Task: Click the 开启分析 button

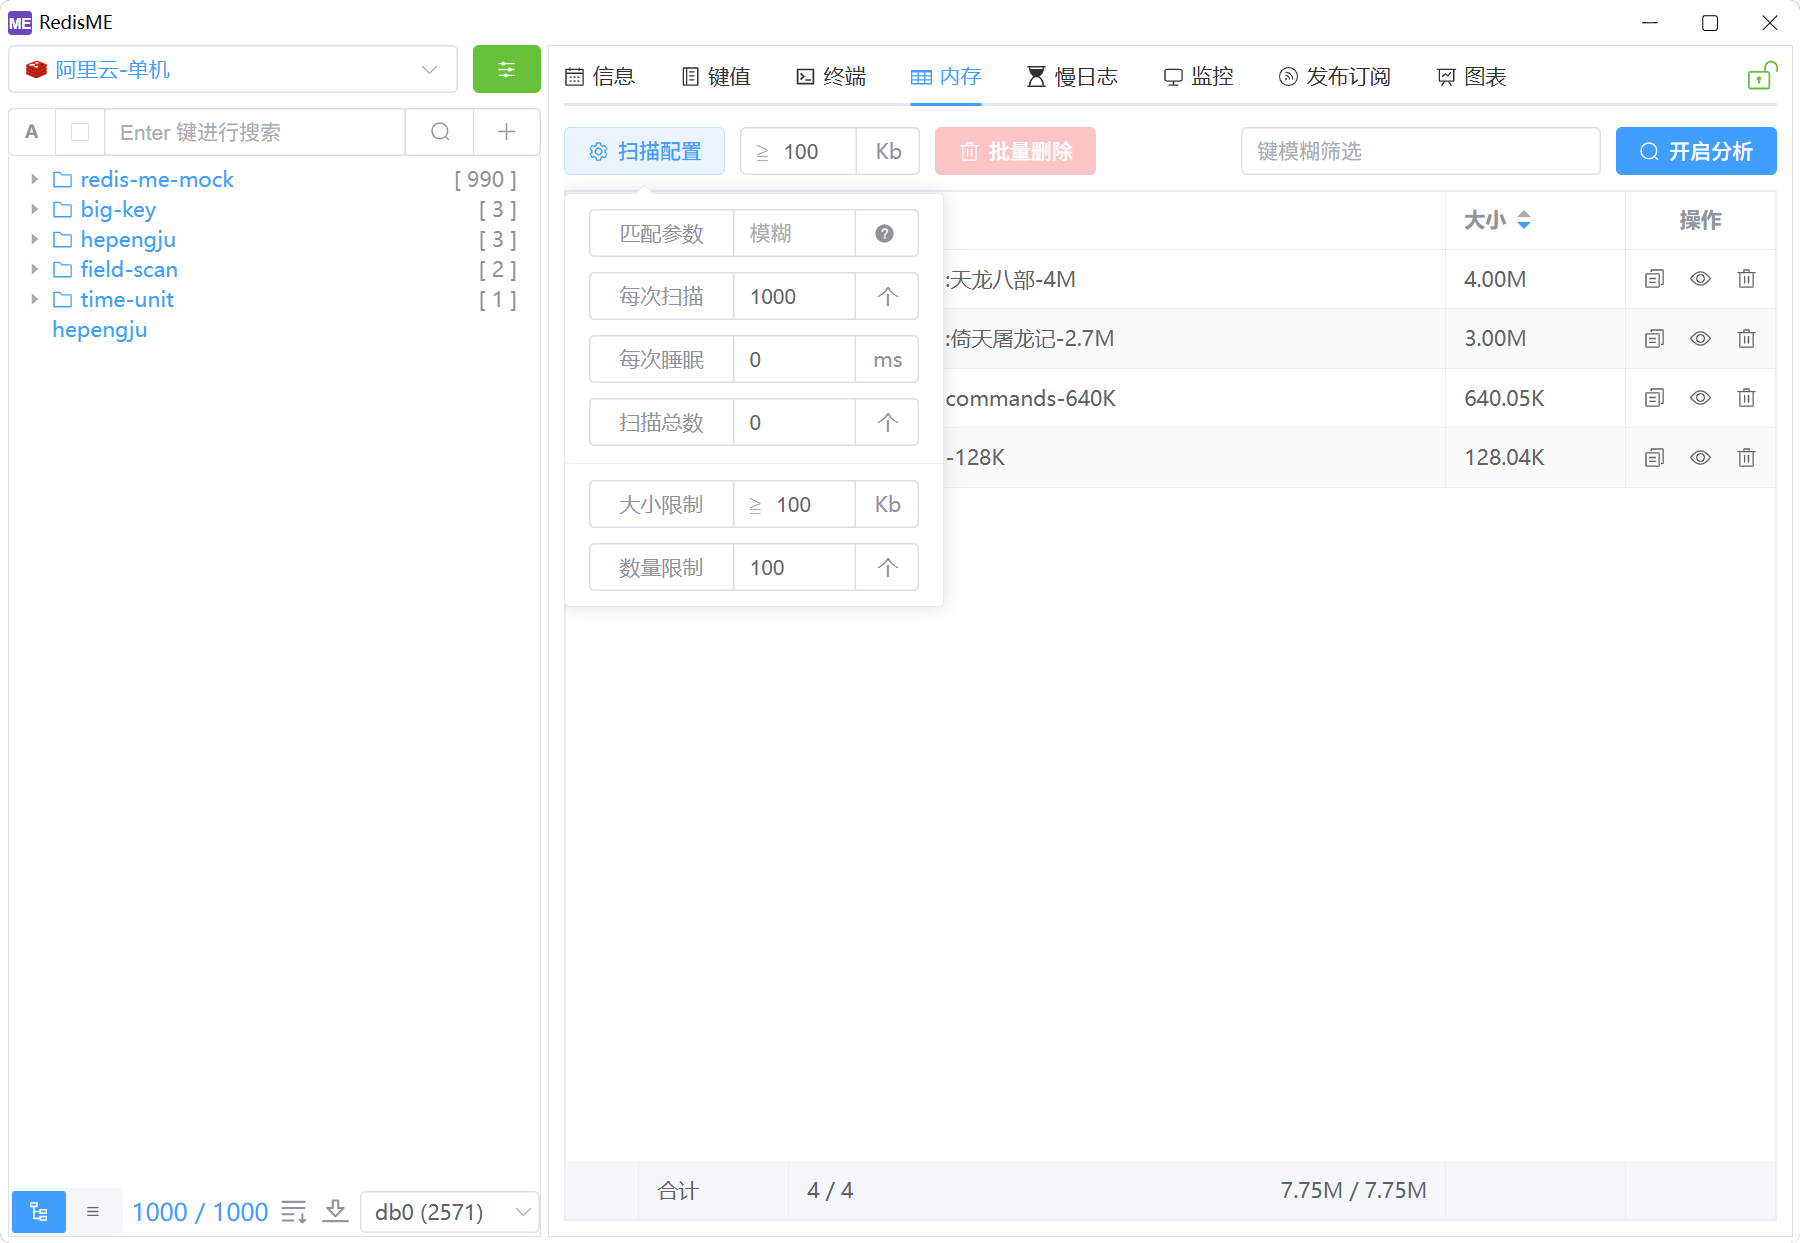Action: pos(1695,152)
